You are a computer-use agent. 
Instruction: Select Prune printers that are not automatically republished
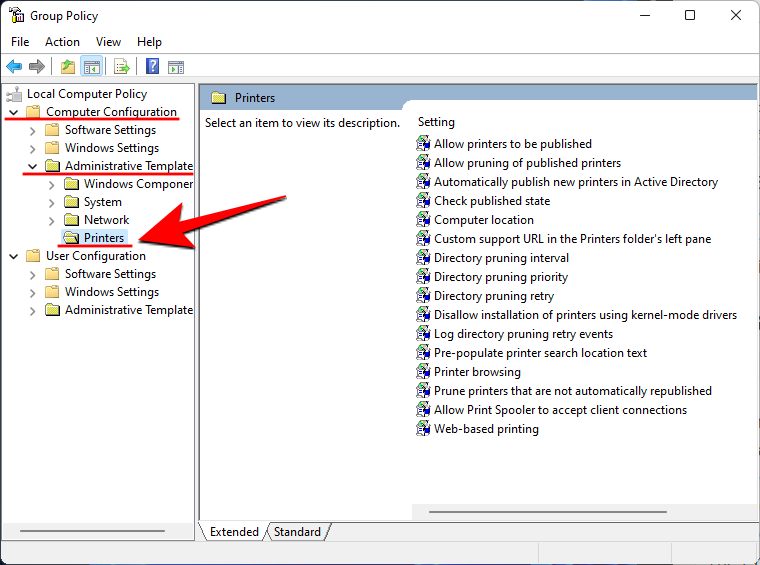pyautogui.click(x=573, y=391)
